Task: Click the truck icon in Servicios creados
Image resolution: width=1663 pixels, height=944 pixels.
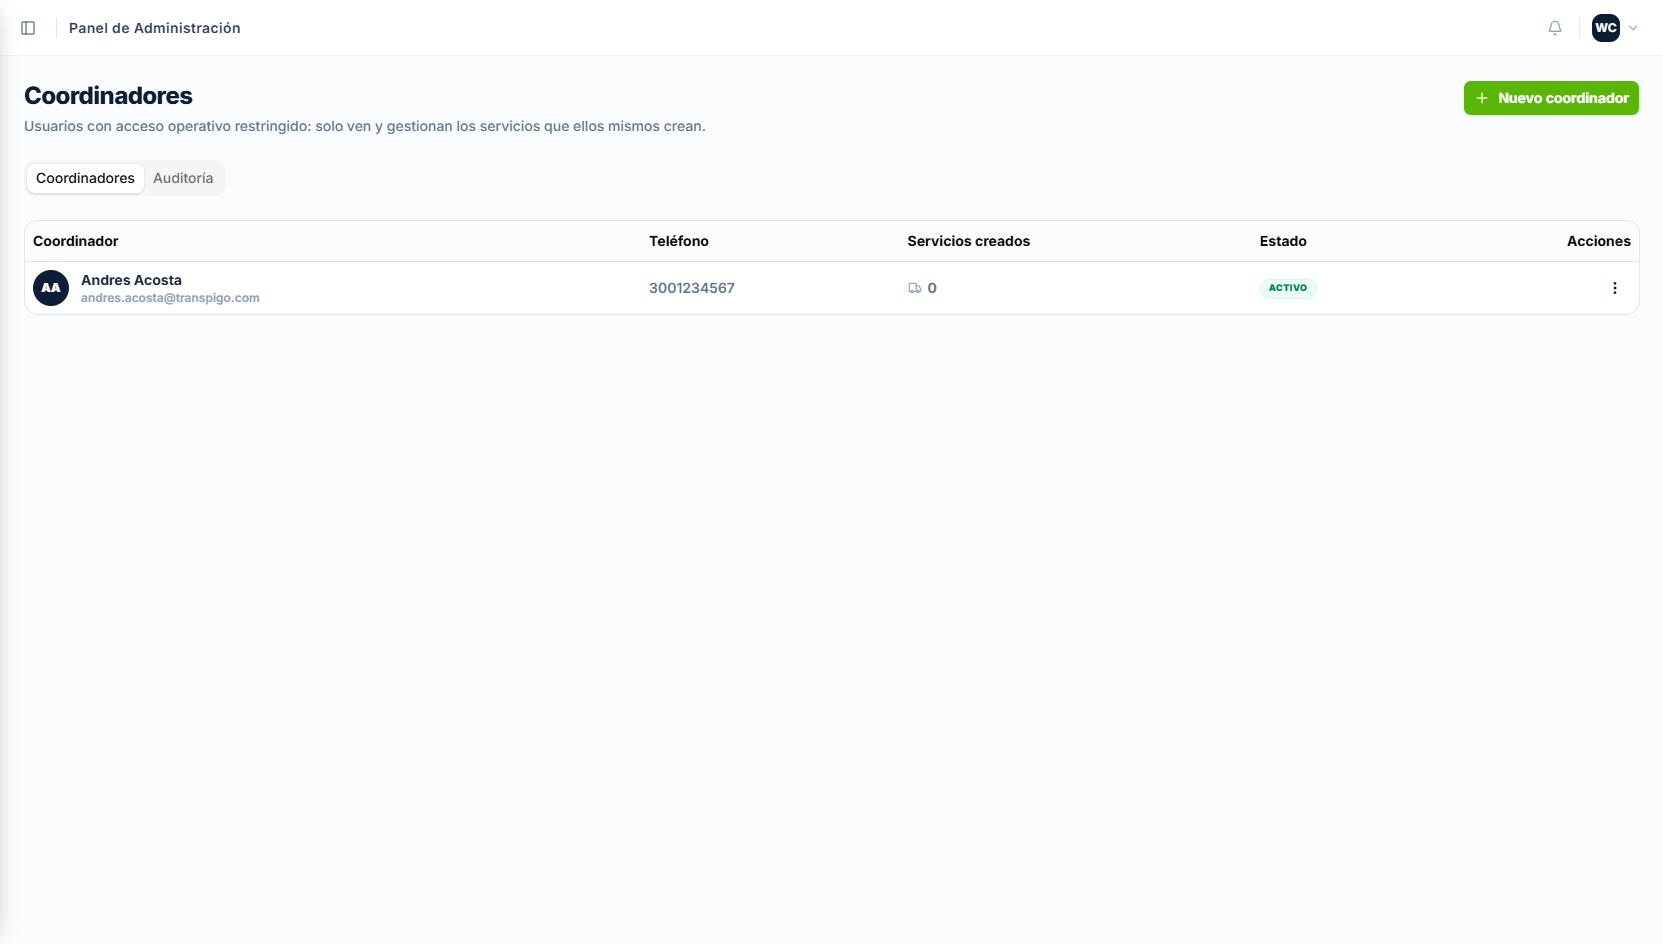Action: pyautogui.click(x=914, y=288)
